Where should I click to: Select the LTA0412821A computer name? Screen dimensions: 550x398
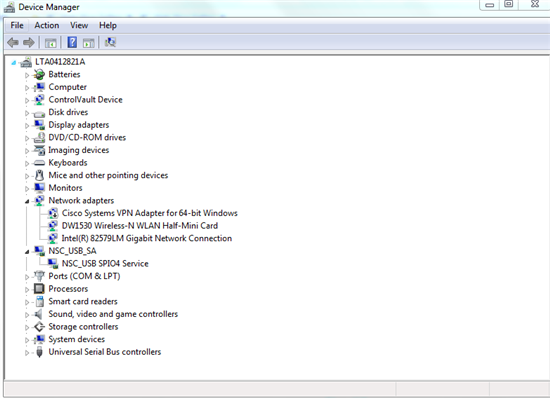coord(60,62)
